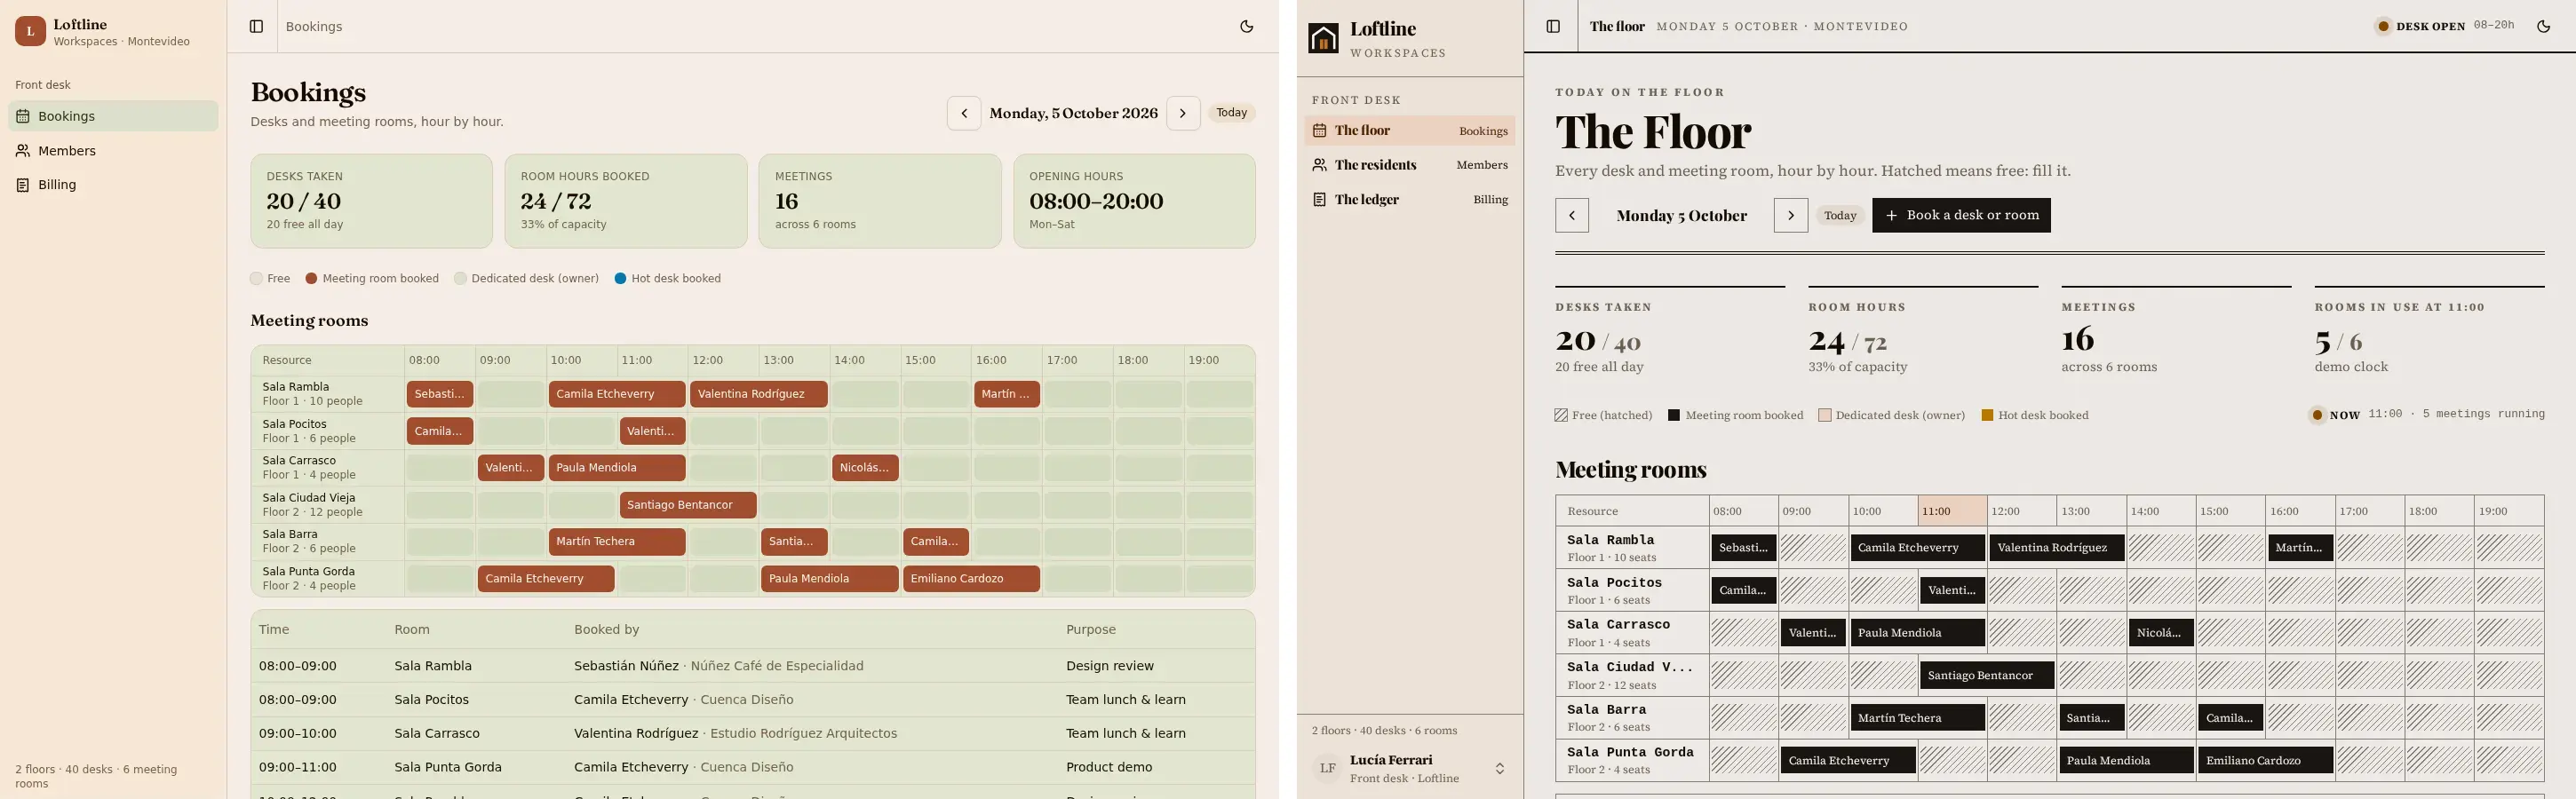Open "The ledger" in the right sidebar
Screen dimensions: 2576x799
pyautogui.click(x=1410, y=199)
